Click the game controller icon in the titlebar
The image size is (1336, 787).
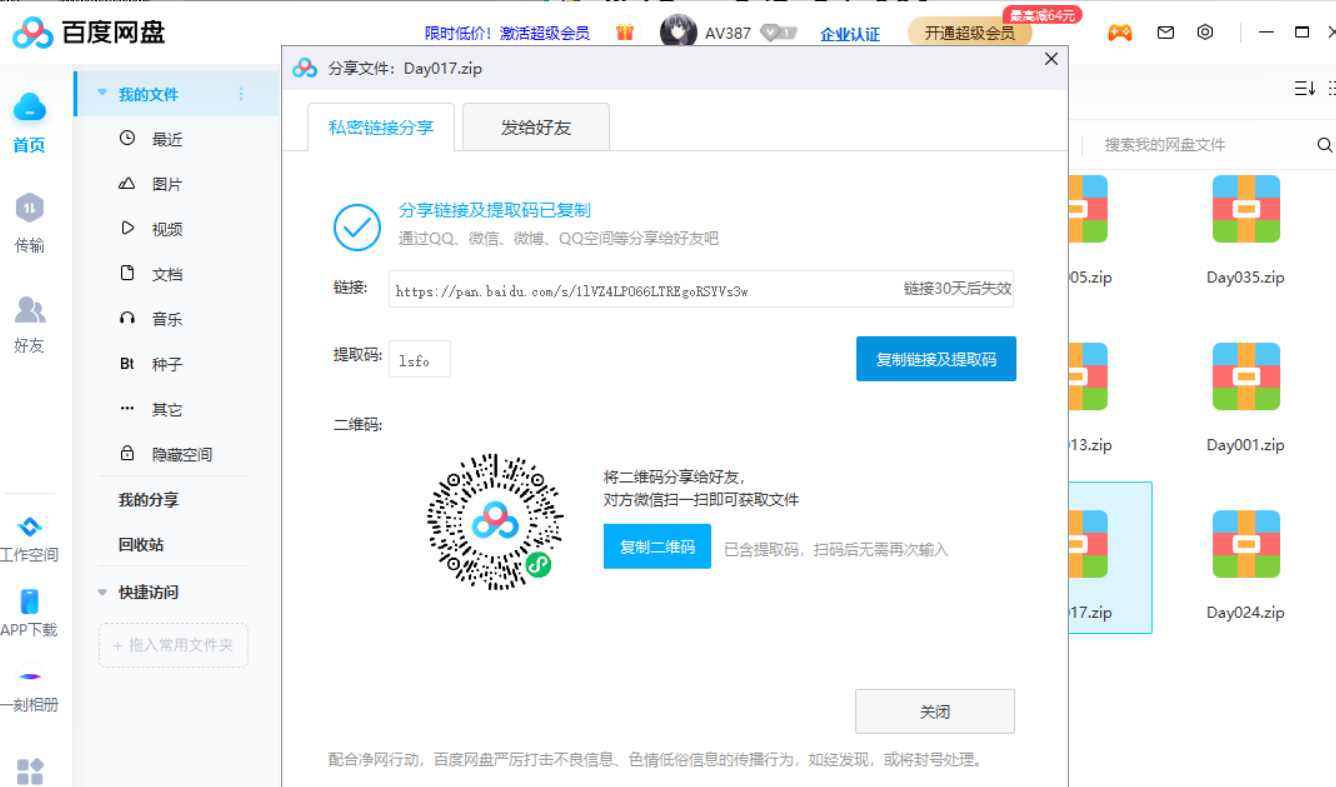[1120, 32]
